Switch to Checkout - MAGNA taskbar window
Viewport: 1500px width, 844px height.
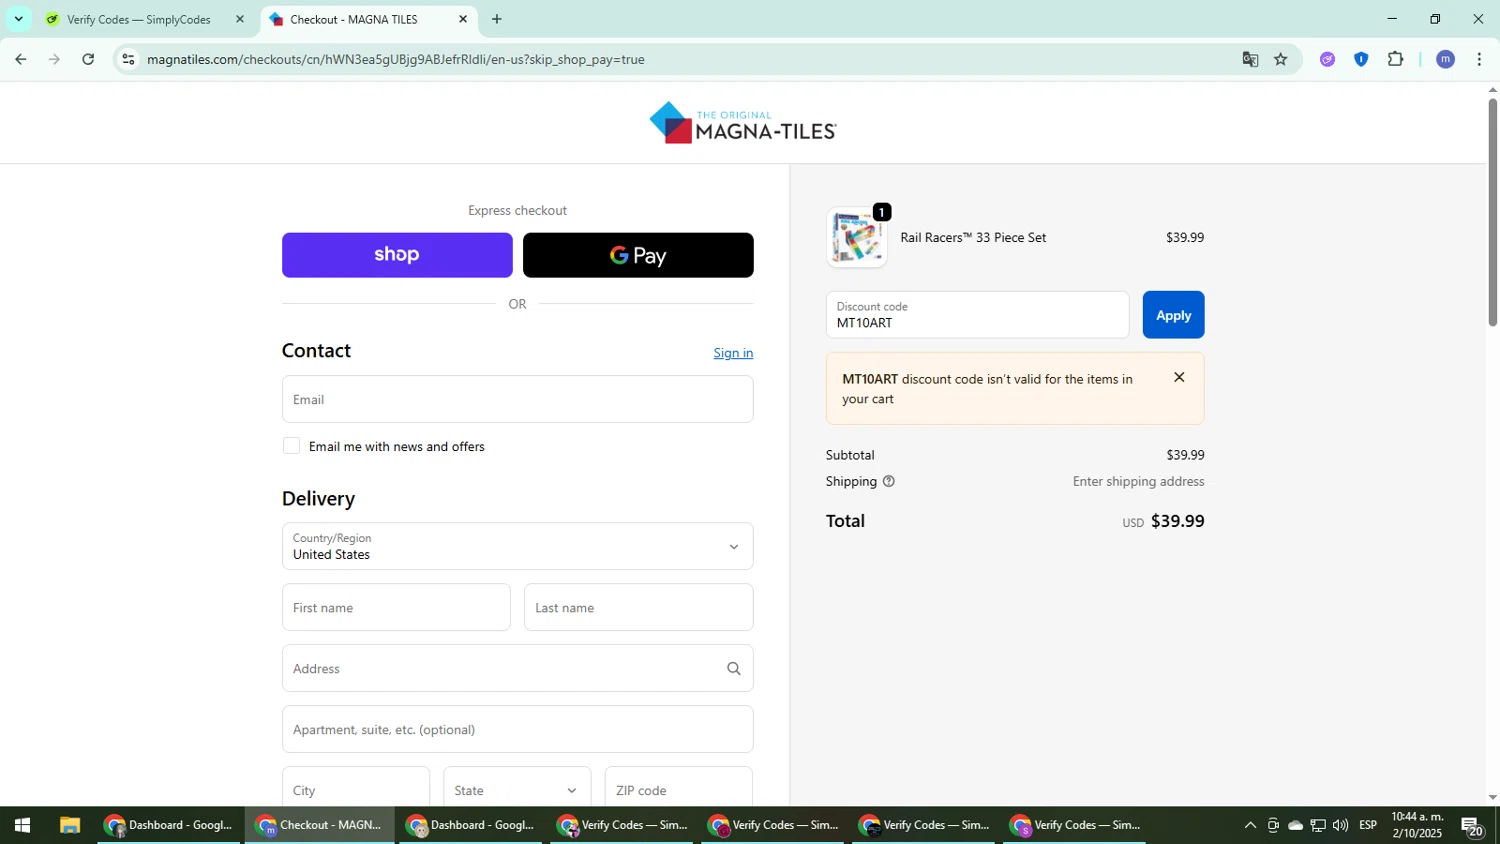[320, 825]
